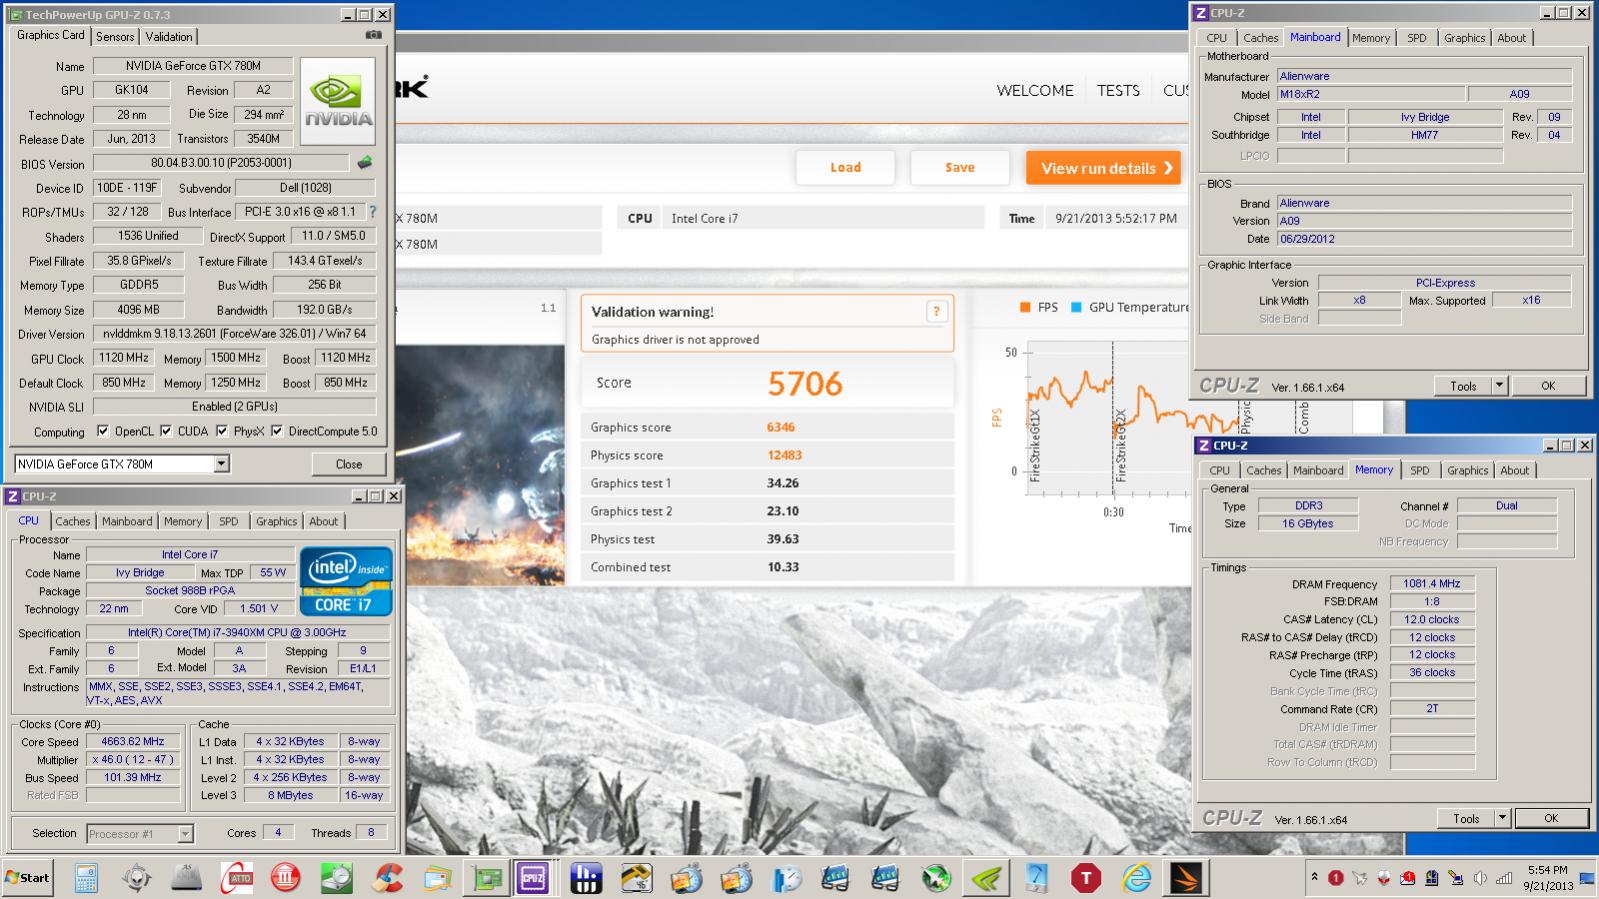Go to the 3DMark WELCOME section
Image resolution: width=1599 pixels, height=899 pixels.
tap(1035, 90)
